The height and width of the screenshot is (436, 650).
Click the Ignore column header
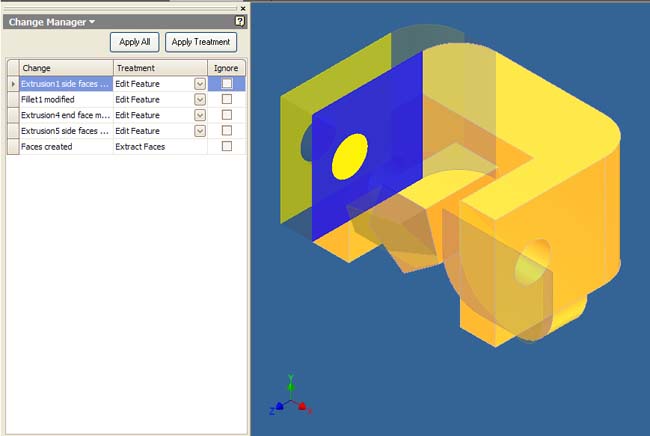coord(226,68)
